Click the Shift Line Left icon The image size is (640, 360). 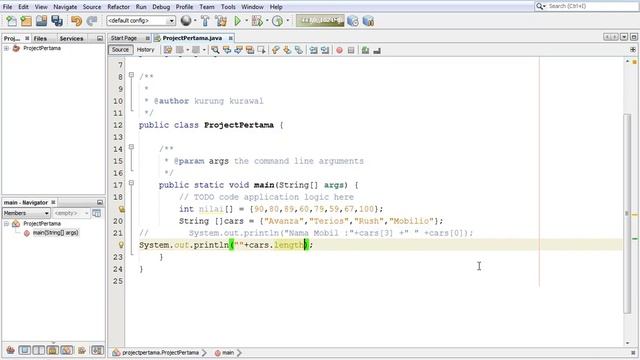click(313, 50)
